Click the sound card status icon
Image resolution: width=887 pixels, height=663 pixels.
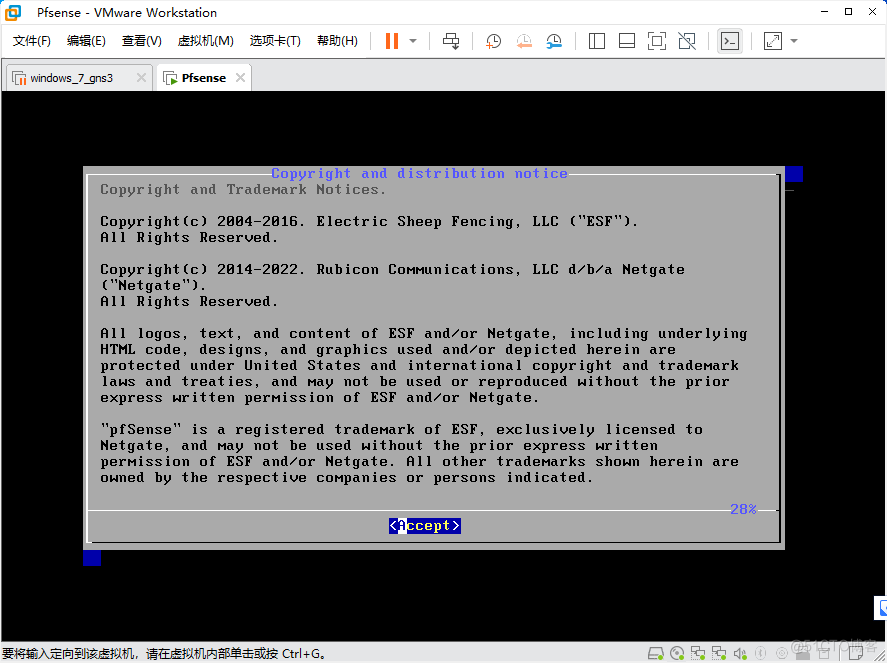click(740, 653)
